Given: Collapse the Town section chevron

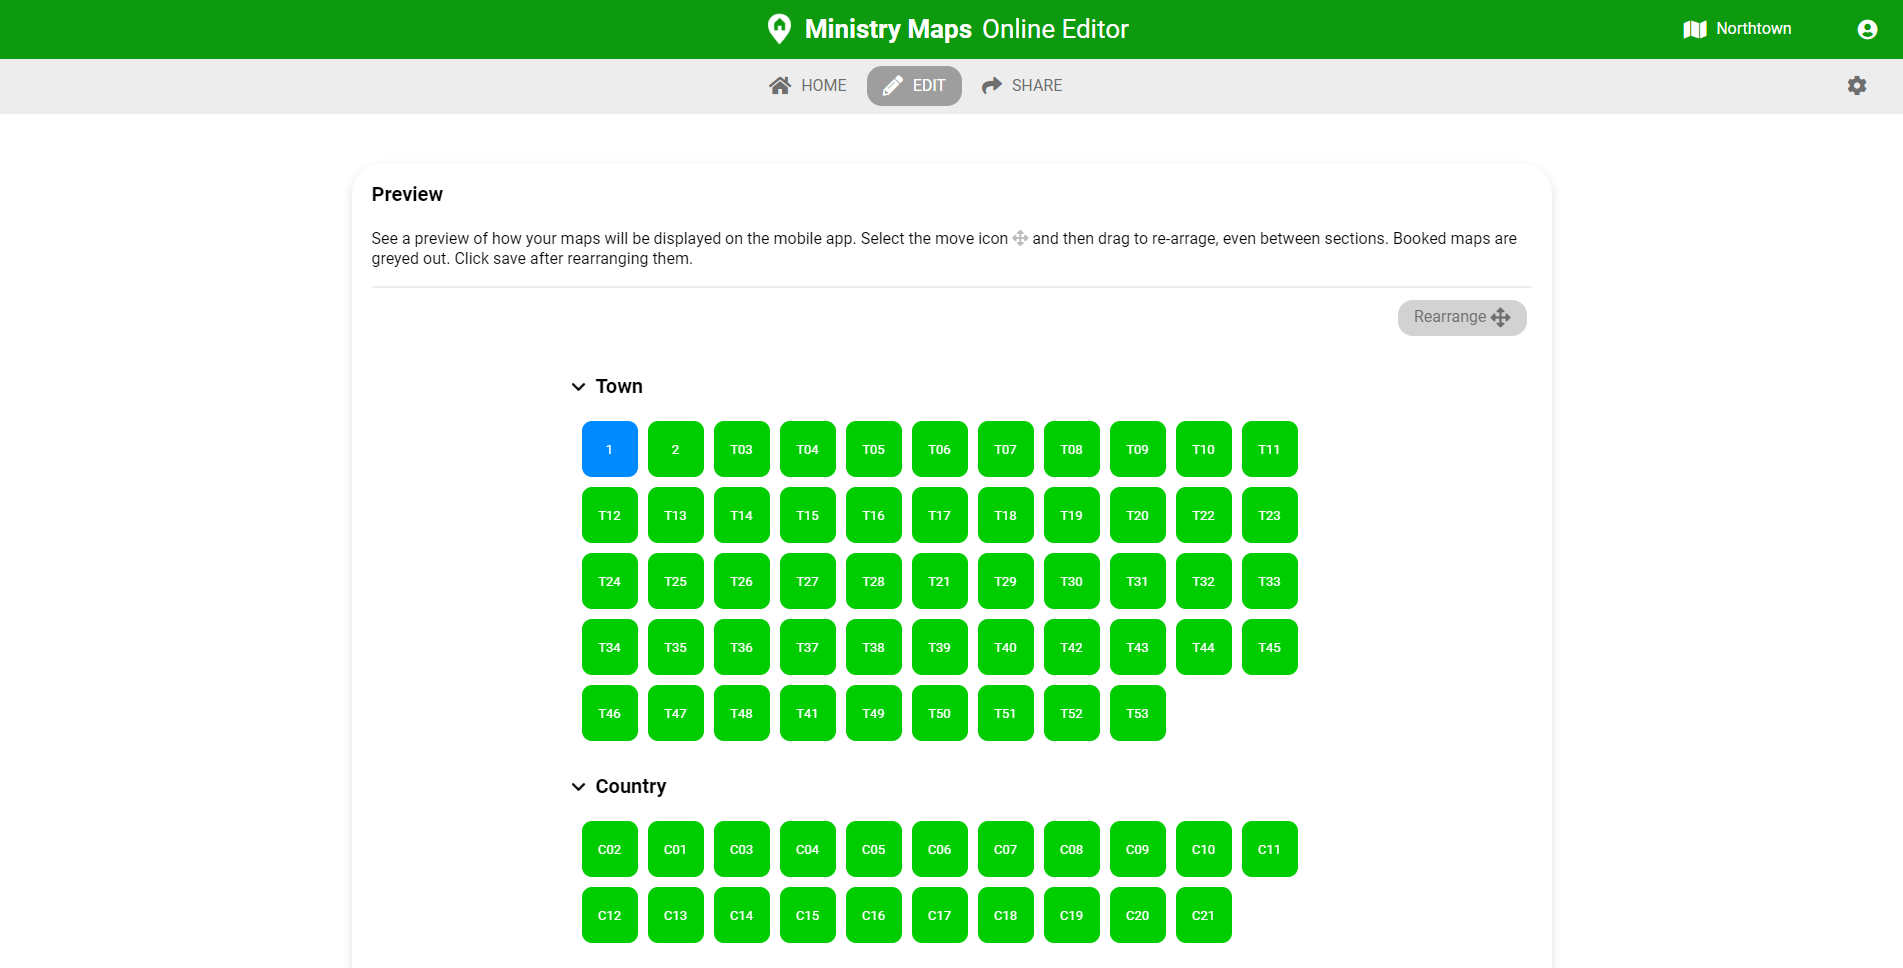Looking at the screenshot, I should pyautogui.click(x=578, y=387).
